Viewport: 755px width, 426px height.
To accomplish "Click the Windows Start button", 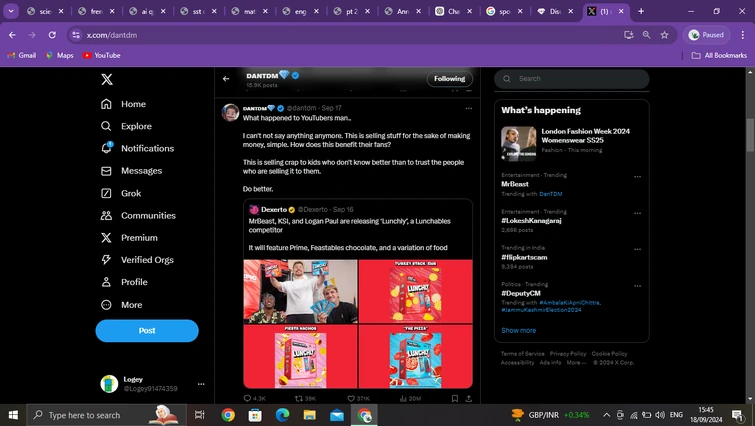I will 13,415.
